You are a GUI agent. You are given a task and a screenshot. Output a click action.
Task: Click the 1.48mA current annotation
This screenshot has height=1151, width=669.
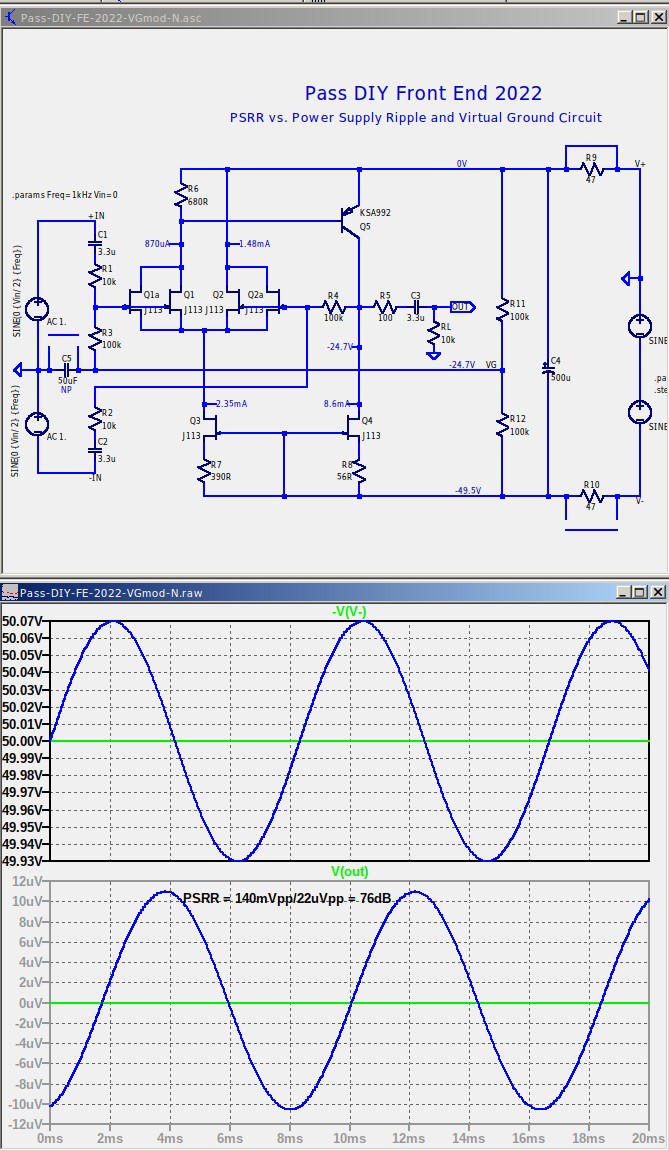254,244
